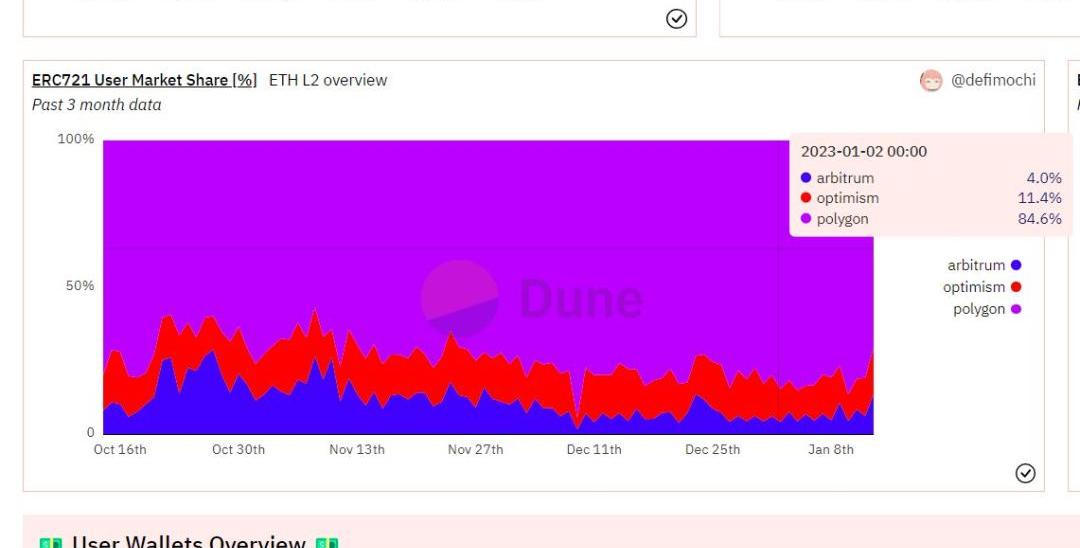Click the Dune watermark logo in the chart
Image resolution: width=1080 pixels, height=548 pixels.
click(532, 299)
